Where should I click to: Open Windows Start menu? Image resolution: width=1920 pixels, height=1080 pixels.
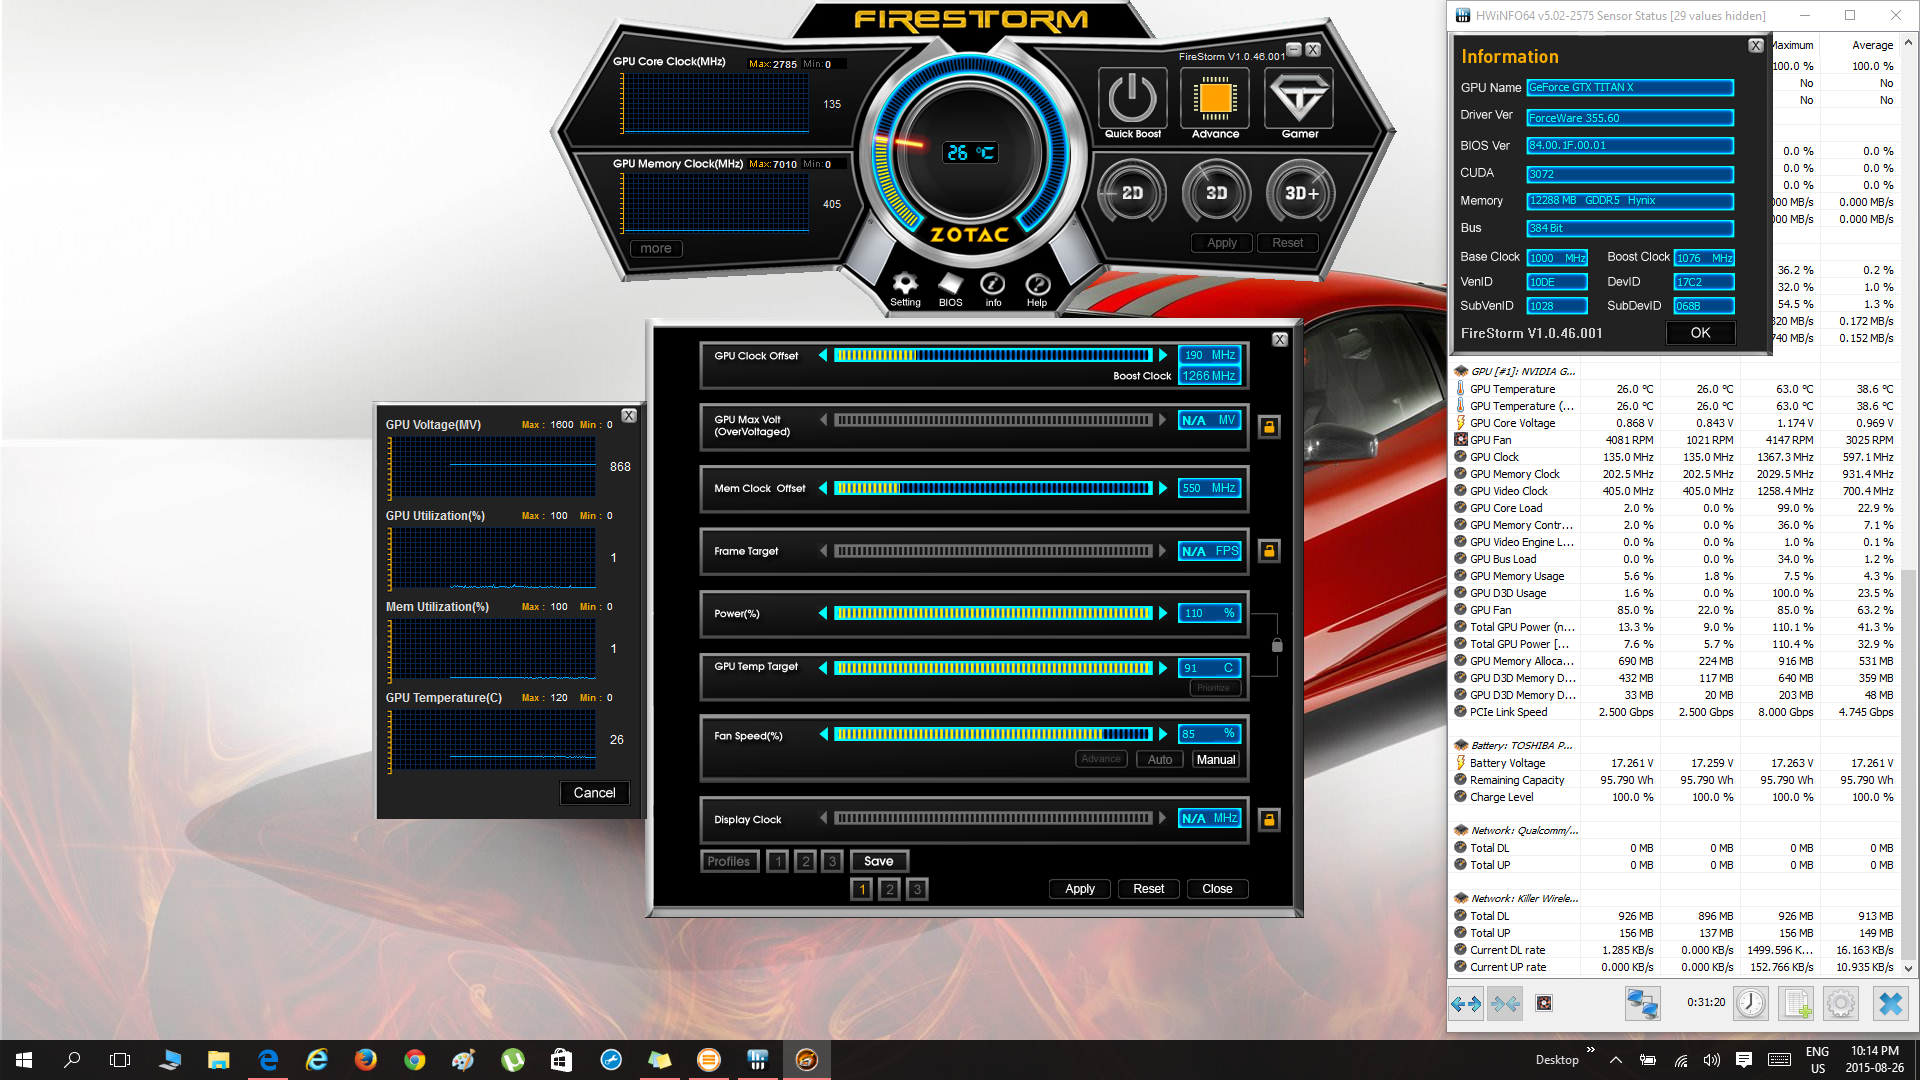pyautogui.click(x=24, y=1060)
